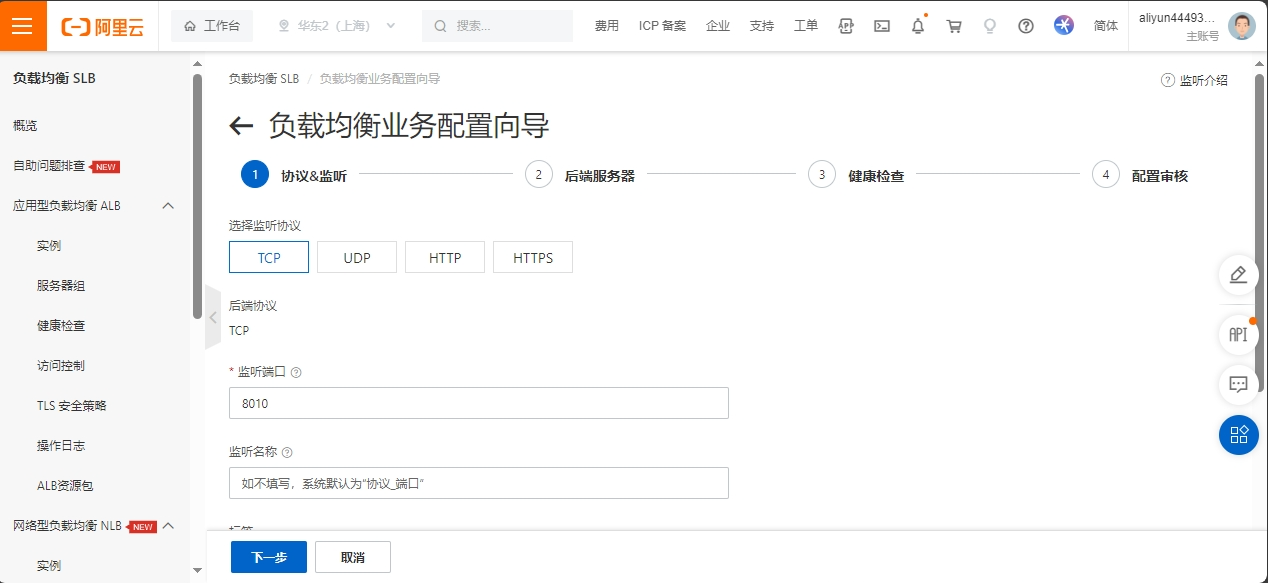Collapse the 应用型负载均衡 ALB section
Viewport: 1268px width, 583px height.
168,206
